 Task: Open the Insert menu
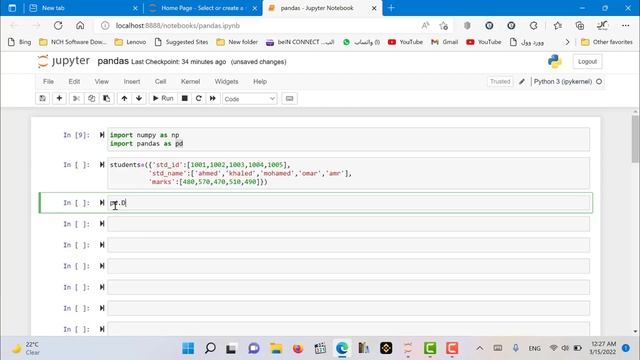pos(132,81)
